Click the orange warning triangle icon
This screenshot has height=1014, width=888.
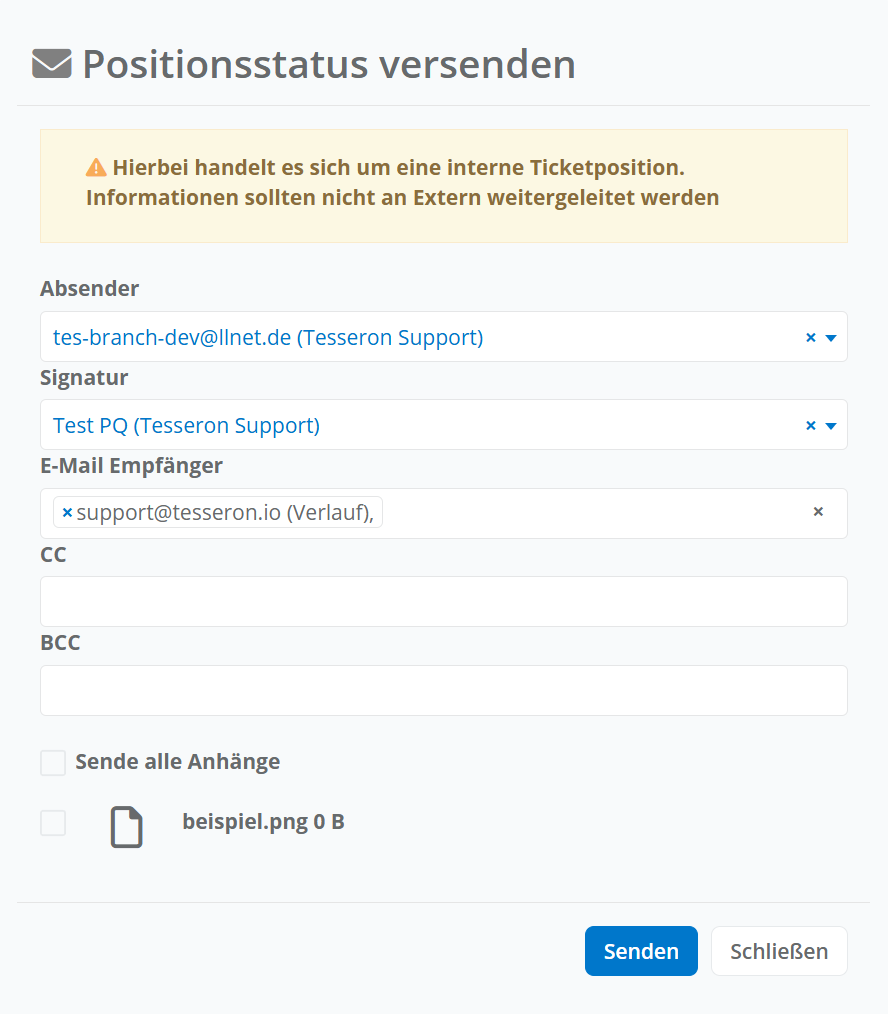(x=96, y=168)
